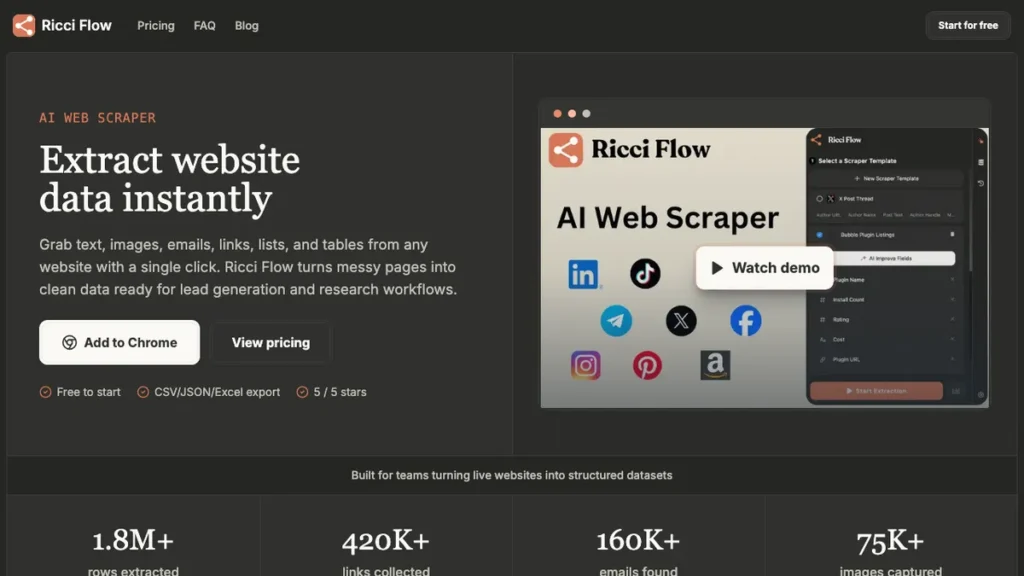Viewport: 1024px width, 576px height.
Task: Click the Instagram icon in demo preview
Action: (585, 365)
